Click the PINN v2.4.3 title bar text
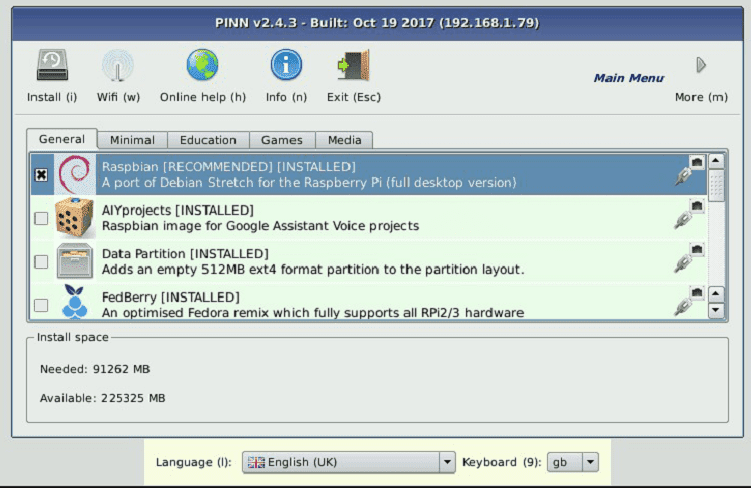 [x=377, y=23]
